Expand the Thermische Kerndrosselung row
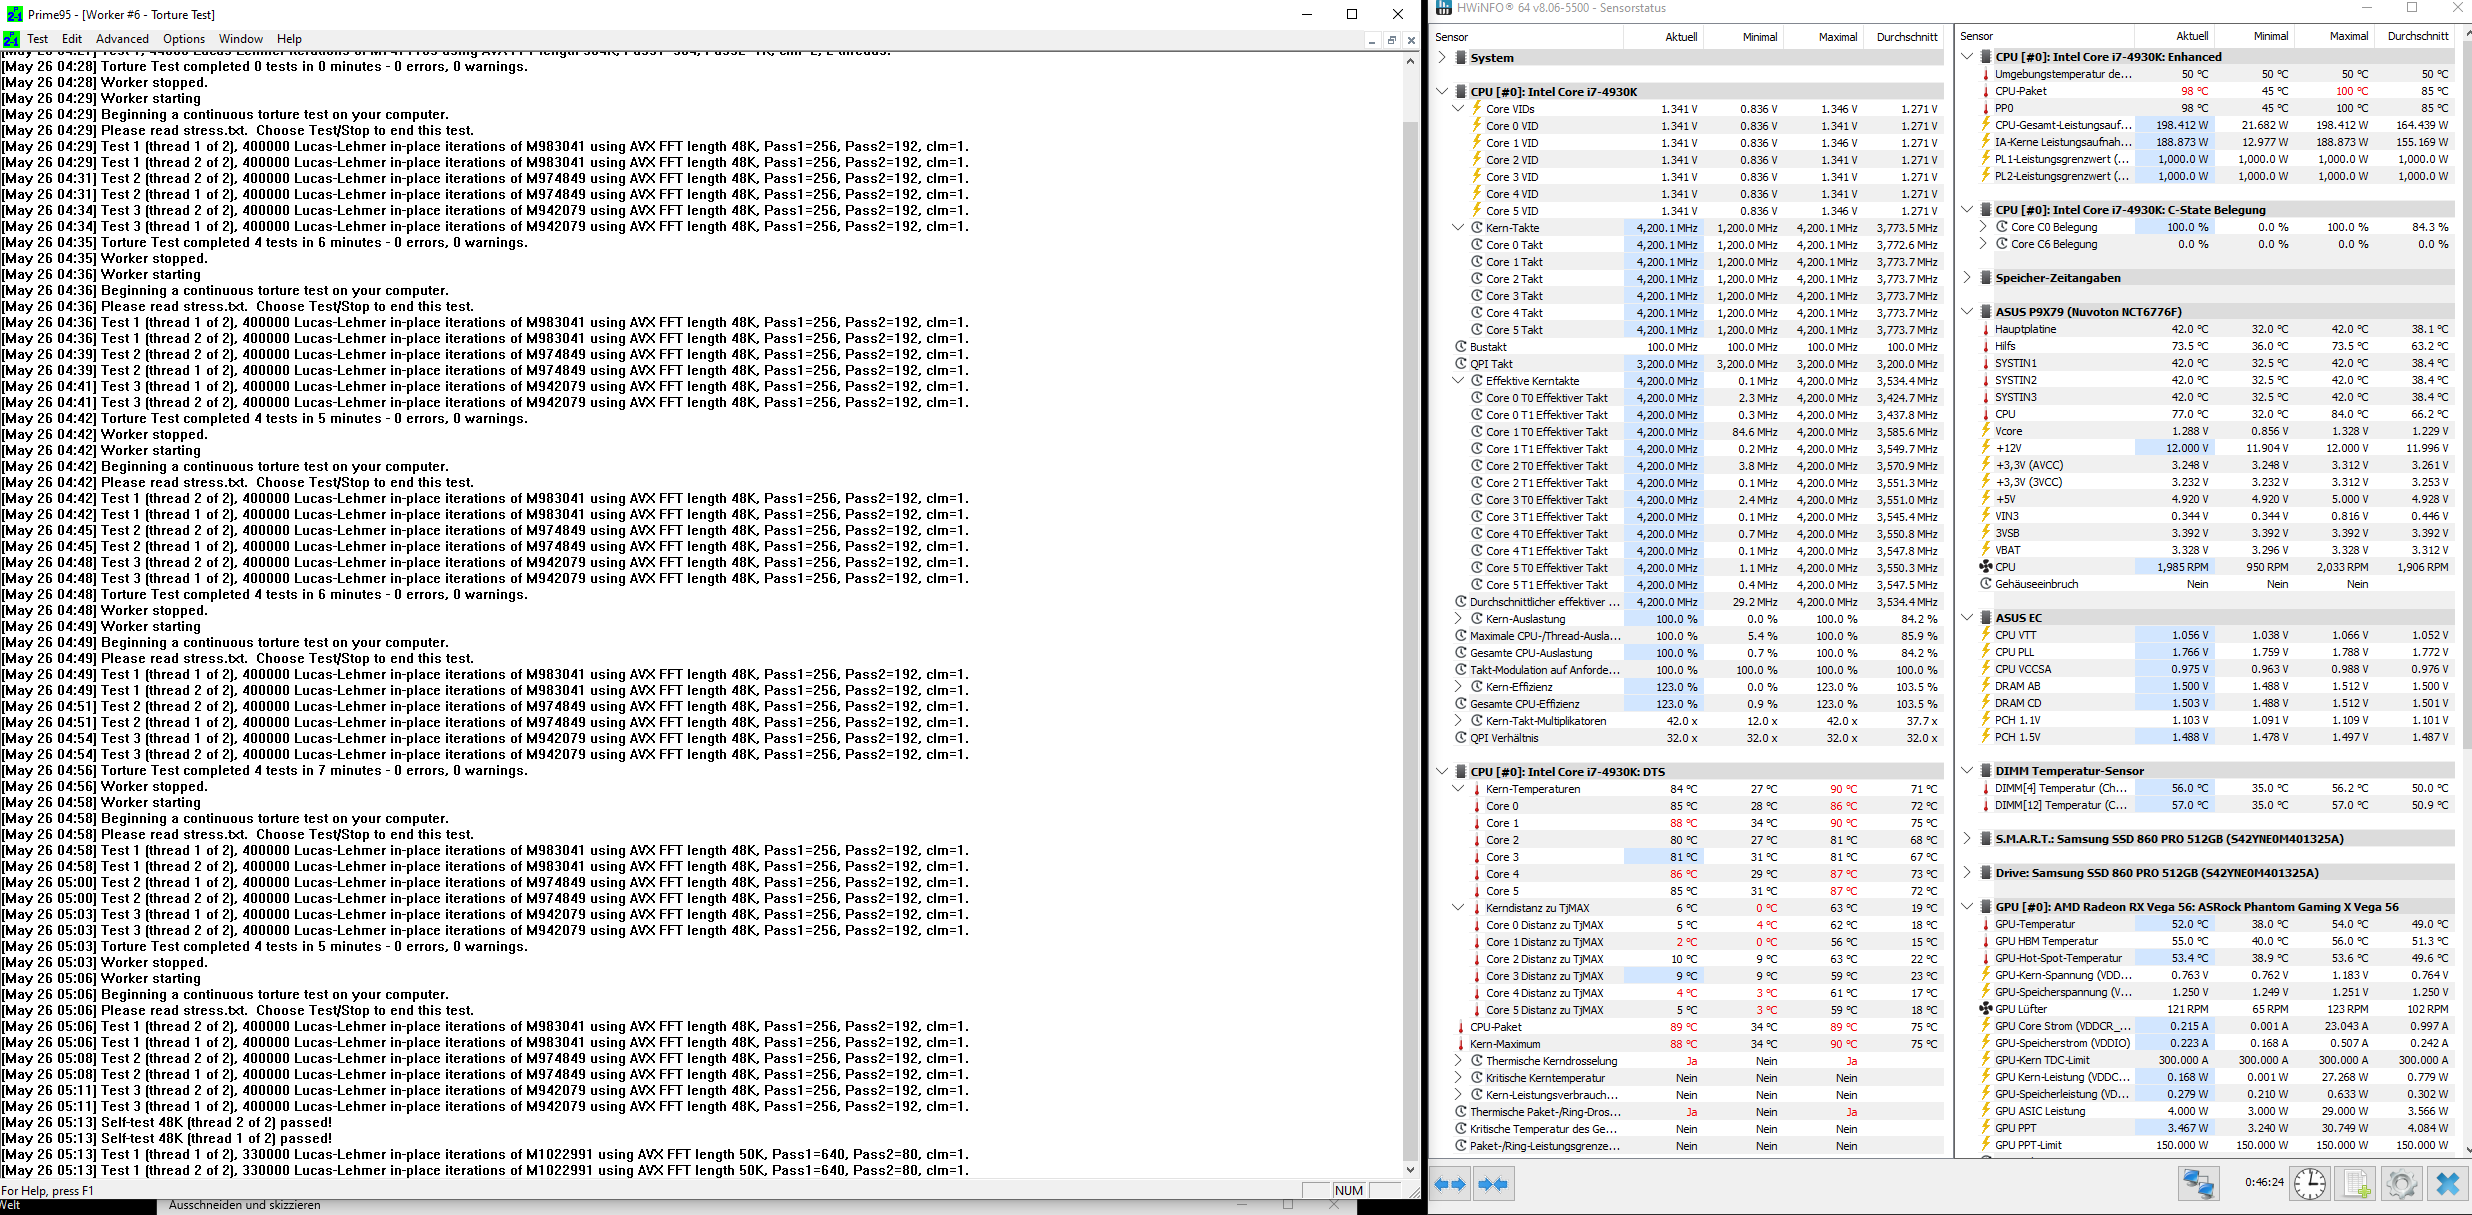2472x1215 pixels. point(1458,1061)
